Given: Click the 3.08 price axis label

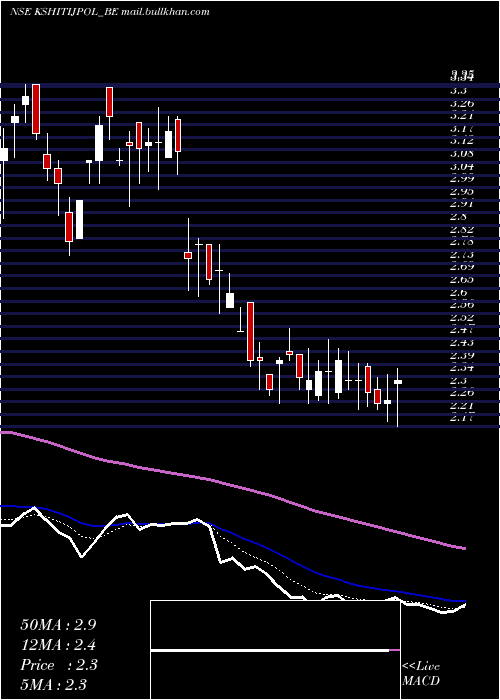Looking at the screenshot, I should click(x=462, y=154).
